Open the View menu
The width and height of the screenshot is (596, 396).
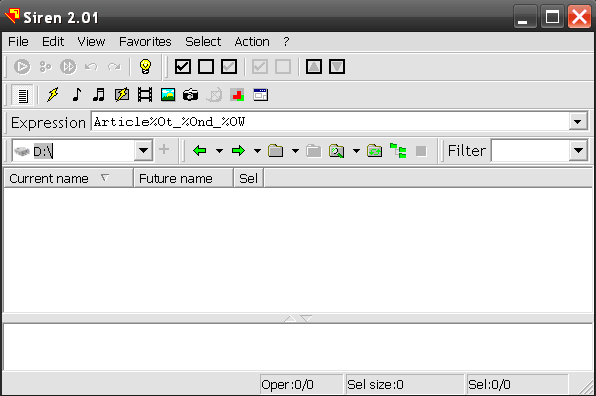click(x=91, y=41)
